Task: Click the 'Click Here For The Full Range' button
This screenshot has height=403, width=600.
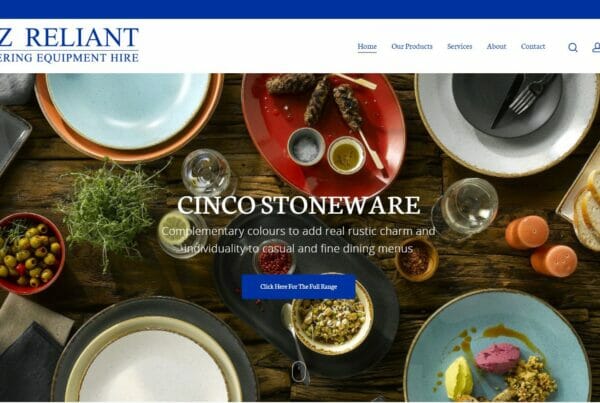Action: pyautogui.click(x=298, y=286)
